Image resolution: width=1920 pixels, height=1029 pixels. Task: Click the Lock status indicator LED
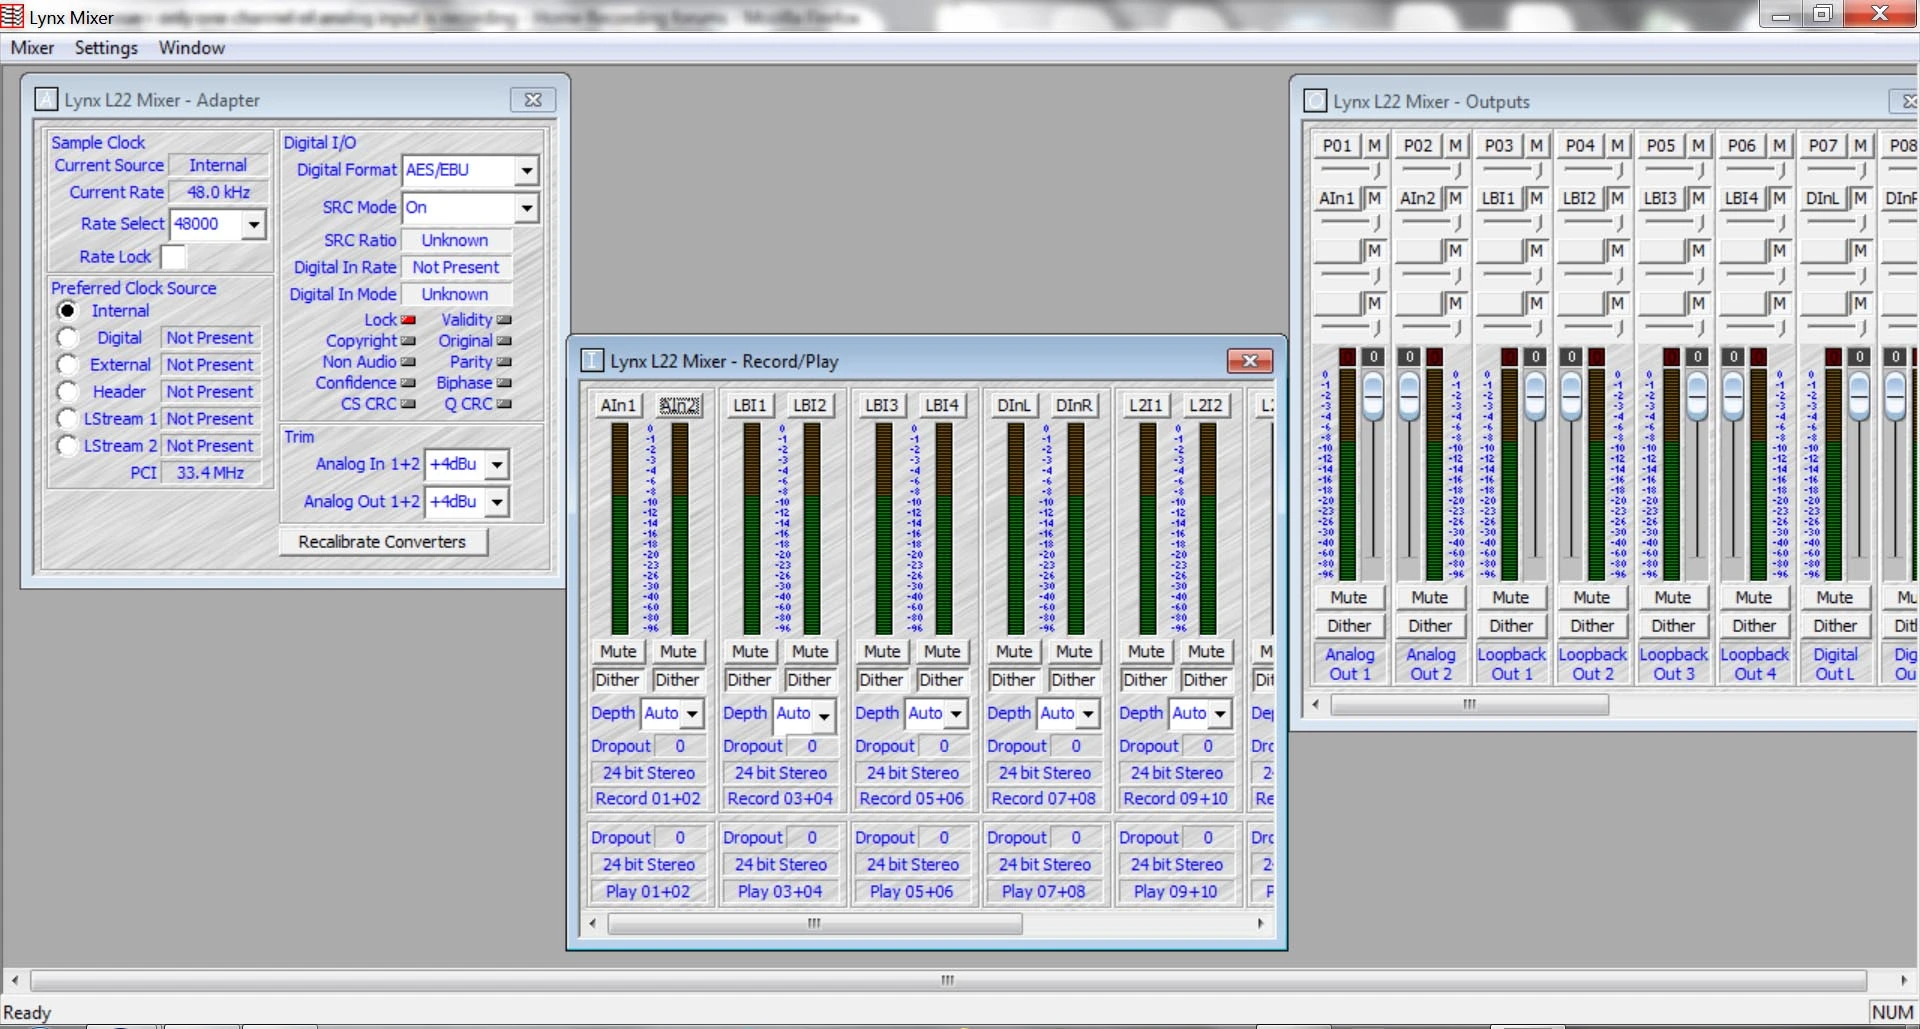pyautogui.click(x=408, y=320)
